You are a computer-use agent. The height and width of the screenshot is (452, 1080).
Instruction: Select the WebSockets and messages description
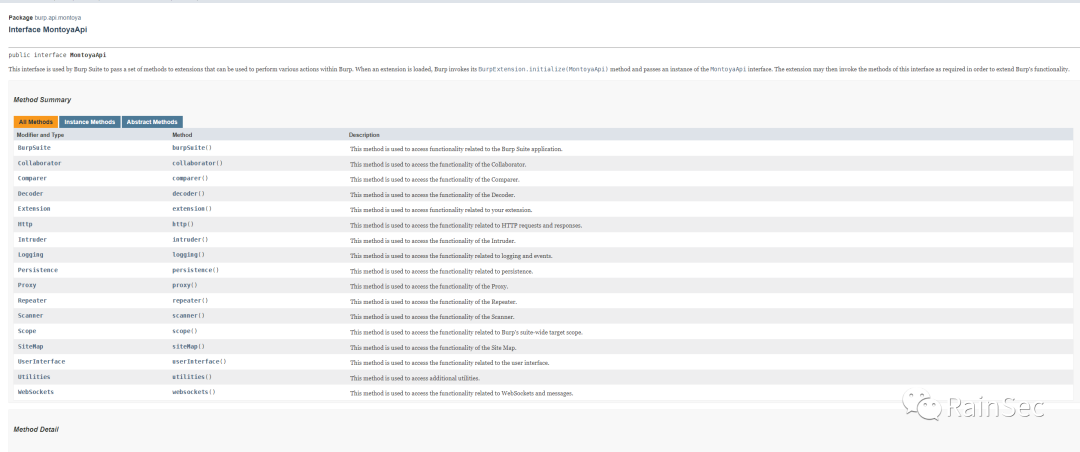pos(461,393)
